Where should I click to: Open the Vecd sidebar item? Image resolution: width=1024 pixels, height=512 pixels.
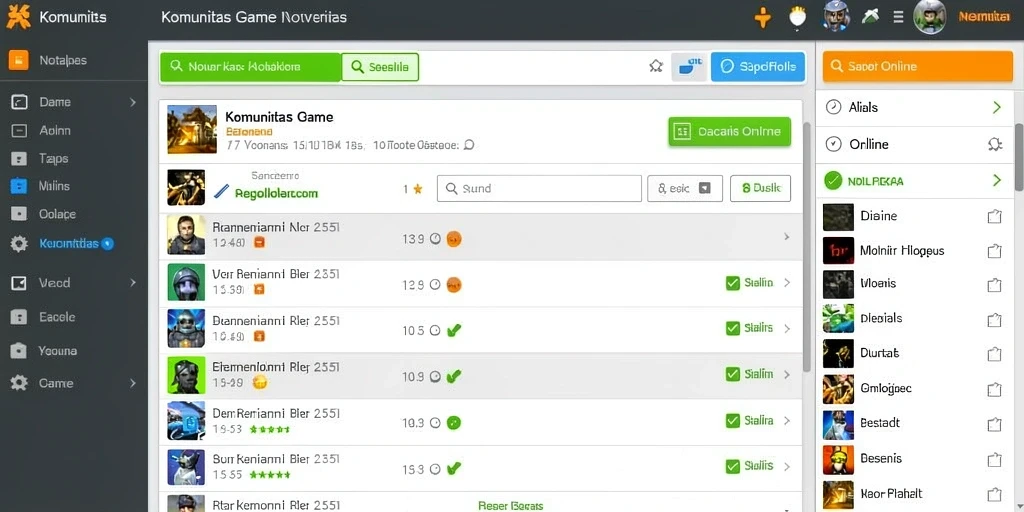tap(74, 283)
